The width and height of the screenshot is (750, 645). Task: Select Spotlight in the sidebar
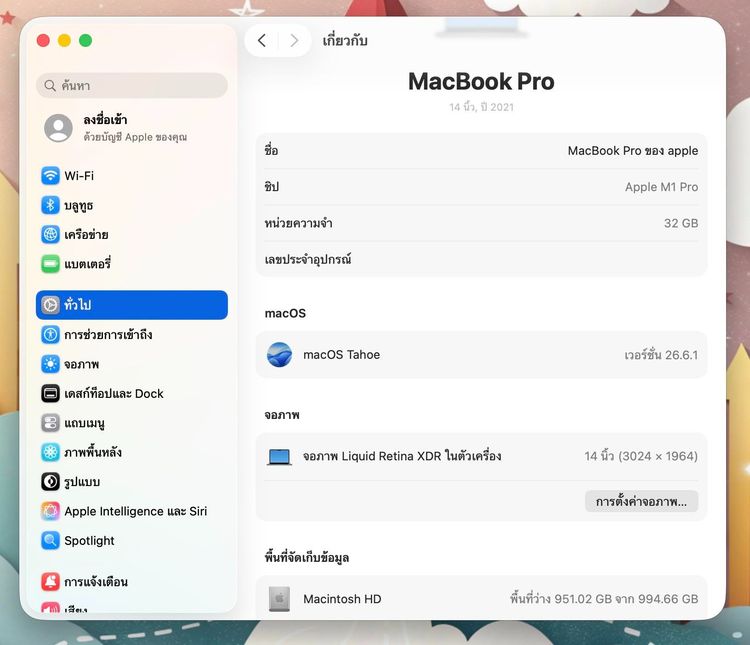pyautogui.click(x=89, y=541)
